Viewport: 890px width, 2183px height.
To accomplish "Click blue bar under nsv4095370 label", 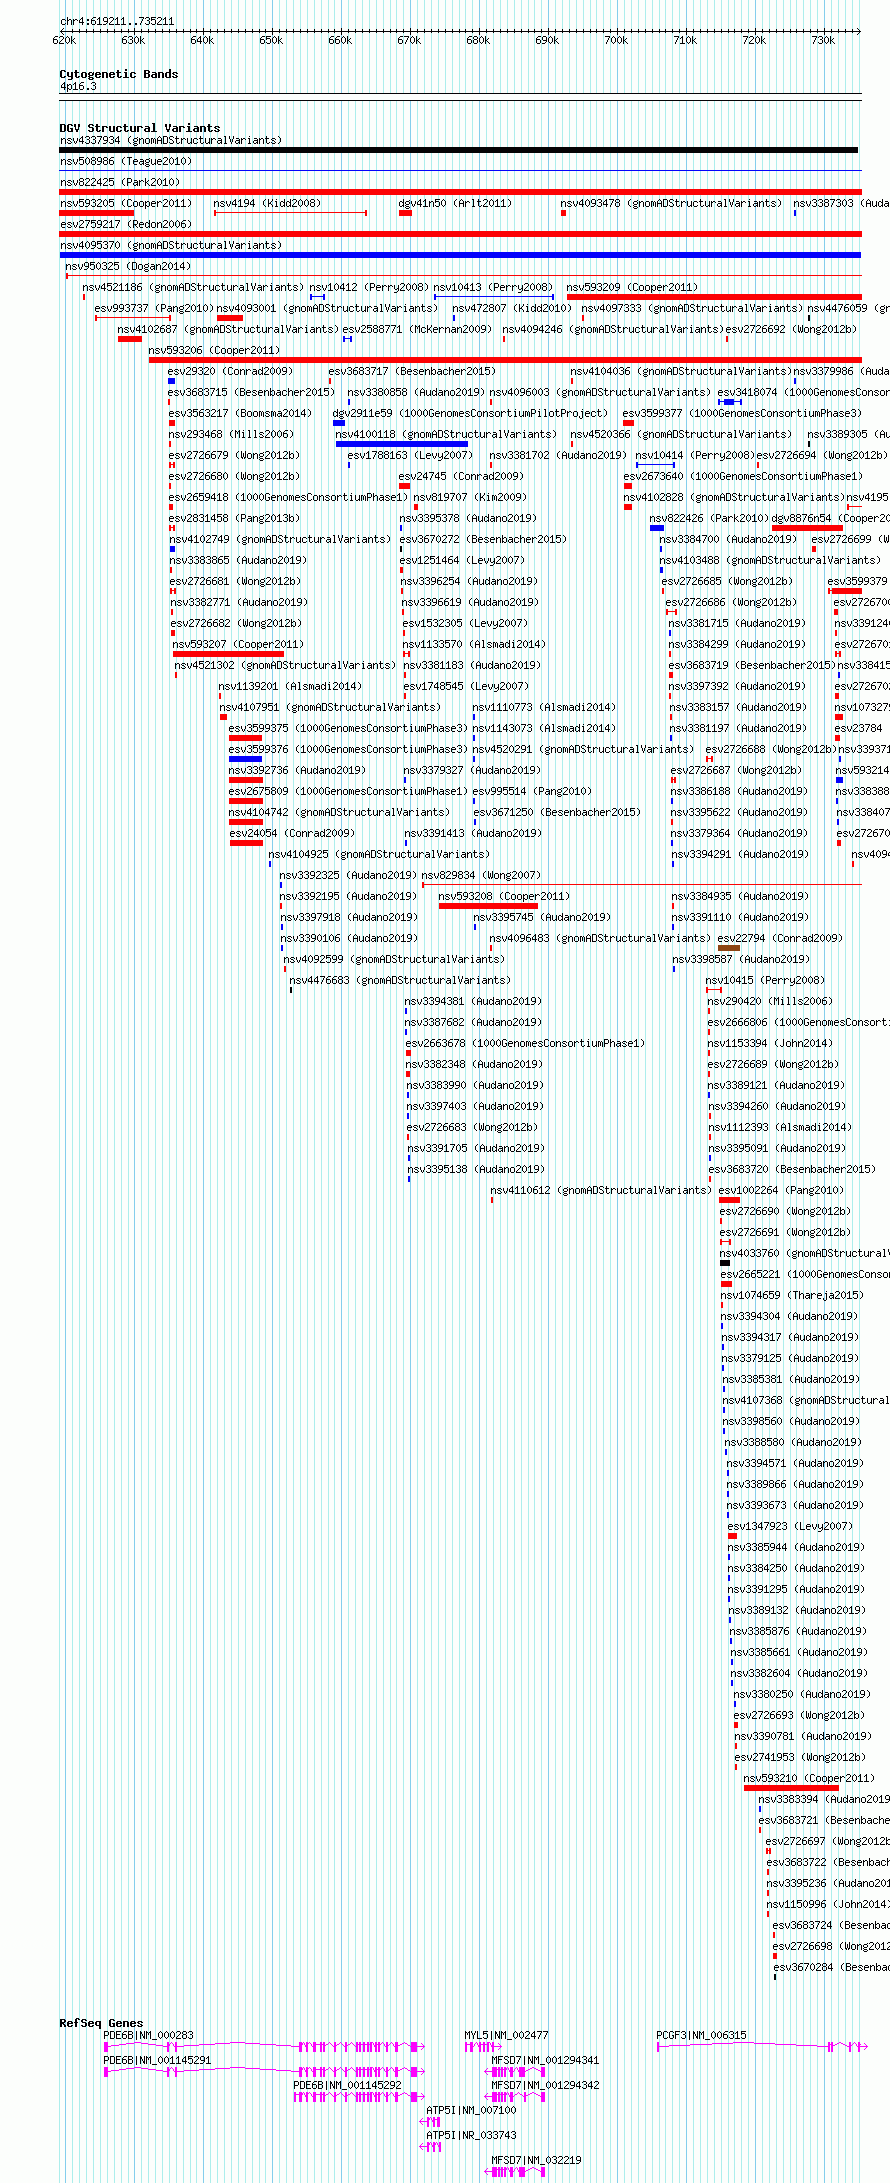I will 460,255.
